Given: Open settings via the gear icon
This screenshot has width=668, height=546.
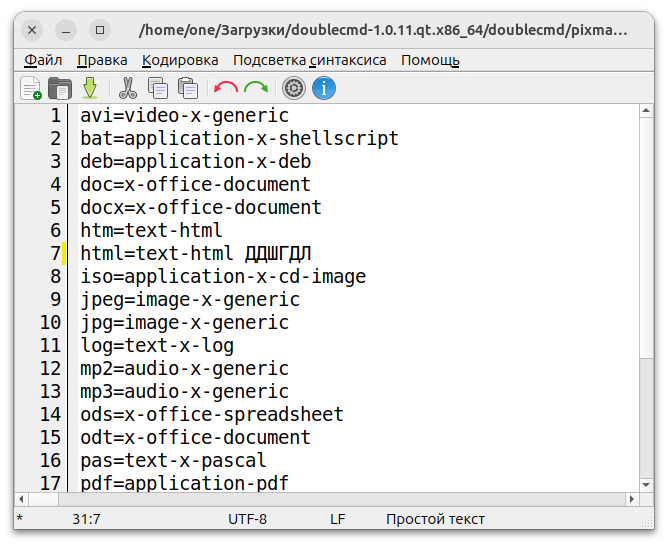Looking at the screenshot, I should coord(293,88).
